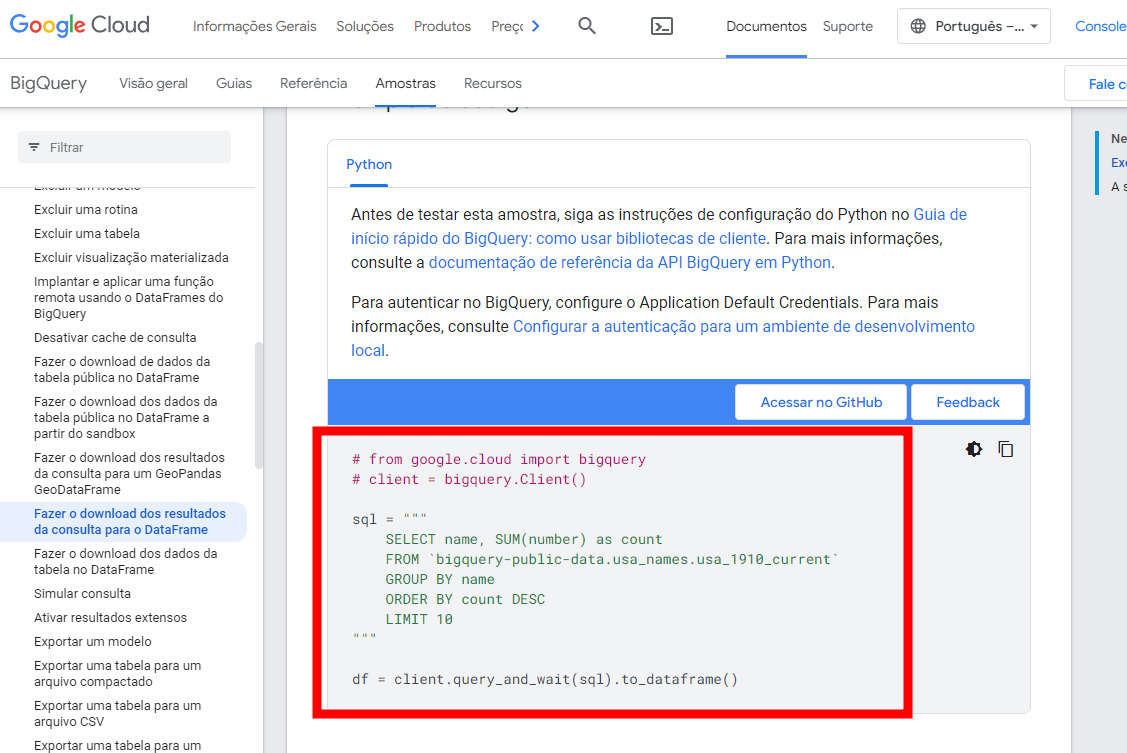Click the LIMIT 10 code line
This screenshot has height=753, width=1127.
point(419,619)
